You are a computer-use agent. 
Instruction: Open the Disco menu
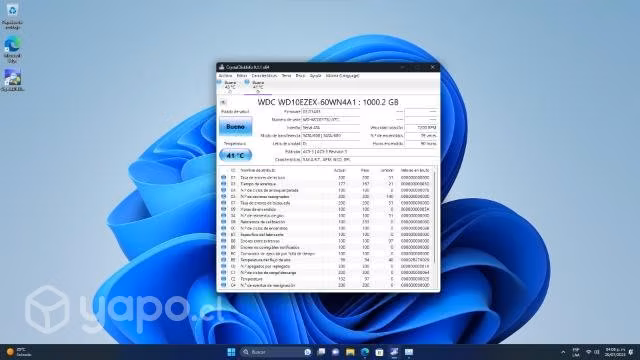tap(300, 76)
